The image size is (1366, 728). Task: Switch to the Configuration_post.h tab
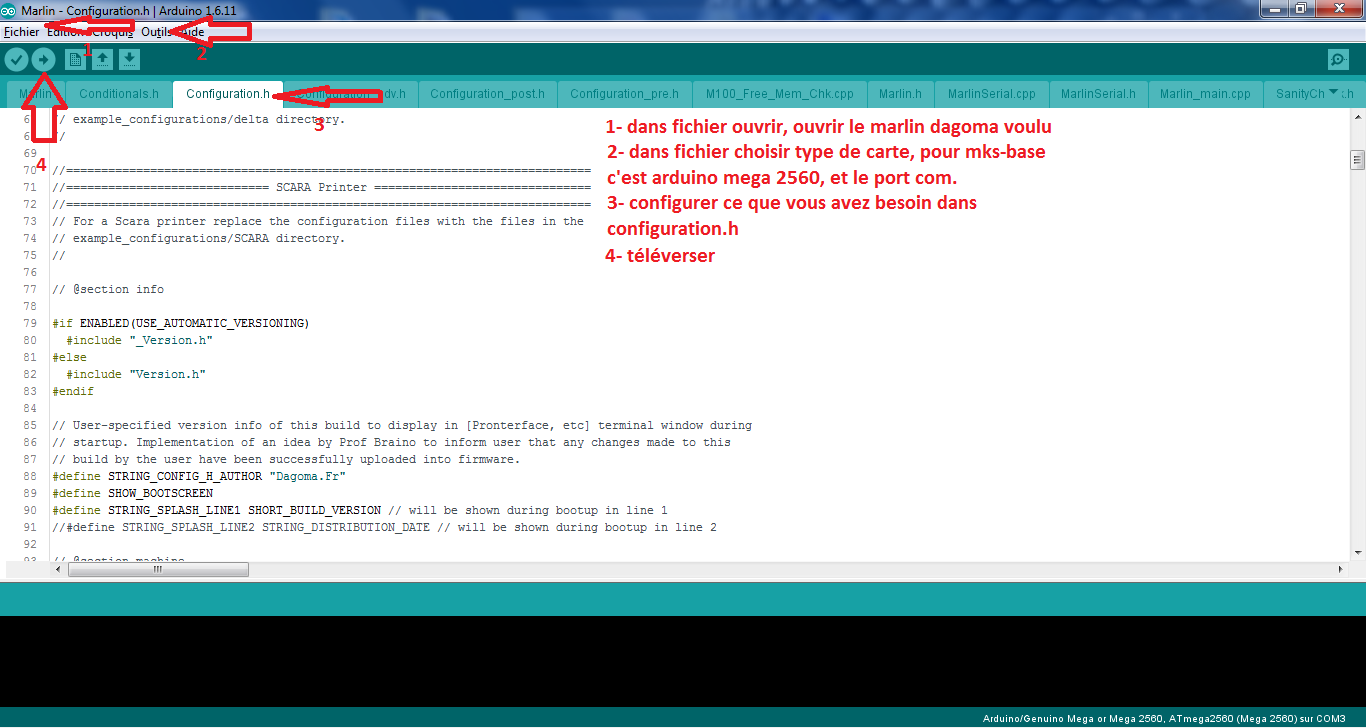click(x=487, y=94)
